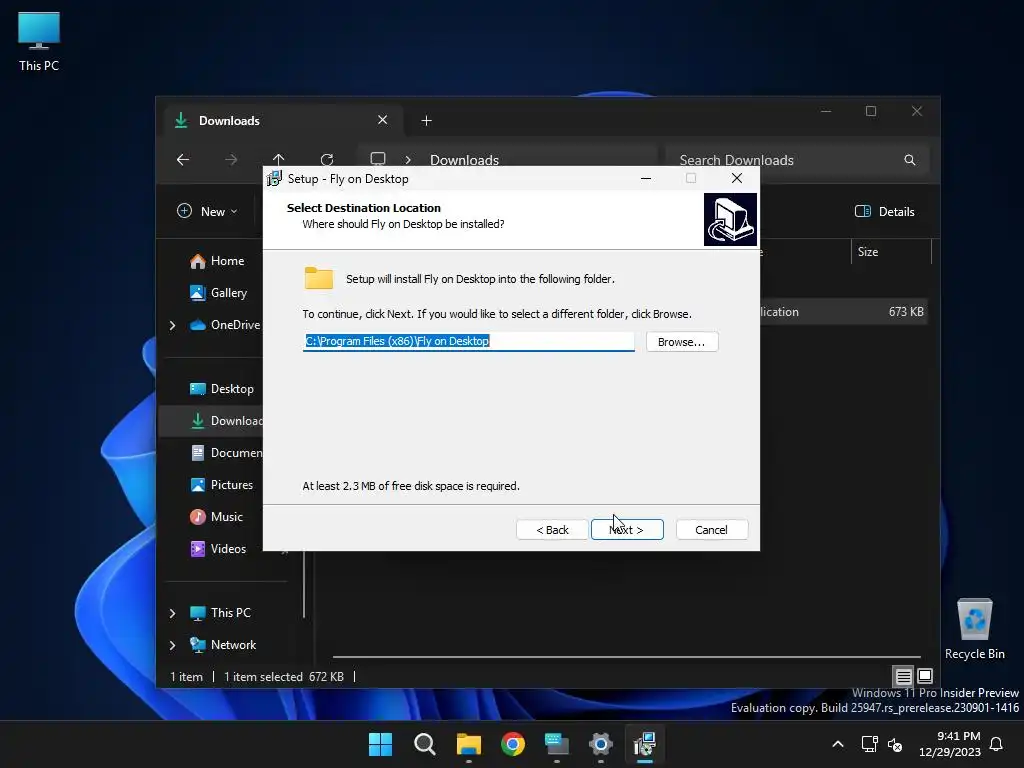
Task: Select the Downloads tab in File Explorer
Action: pyautogui.click(x=282, y=120)
